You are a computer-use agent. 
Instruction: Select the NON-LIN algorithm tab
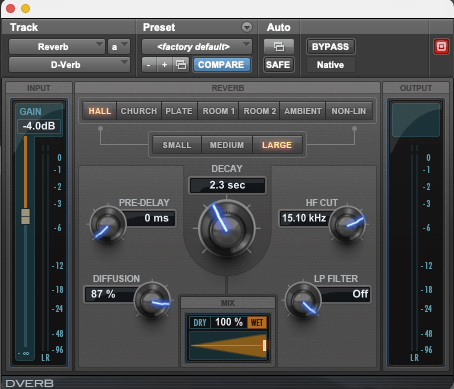click(x=349, y=111)
